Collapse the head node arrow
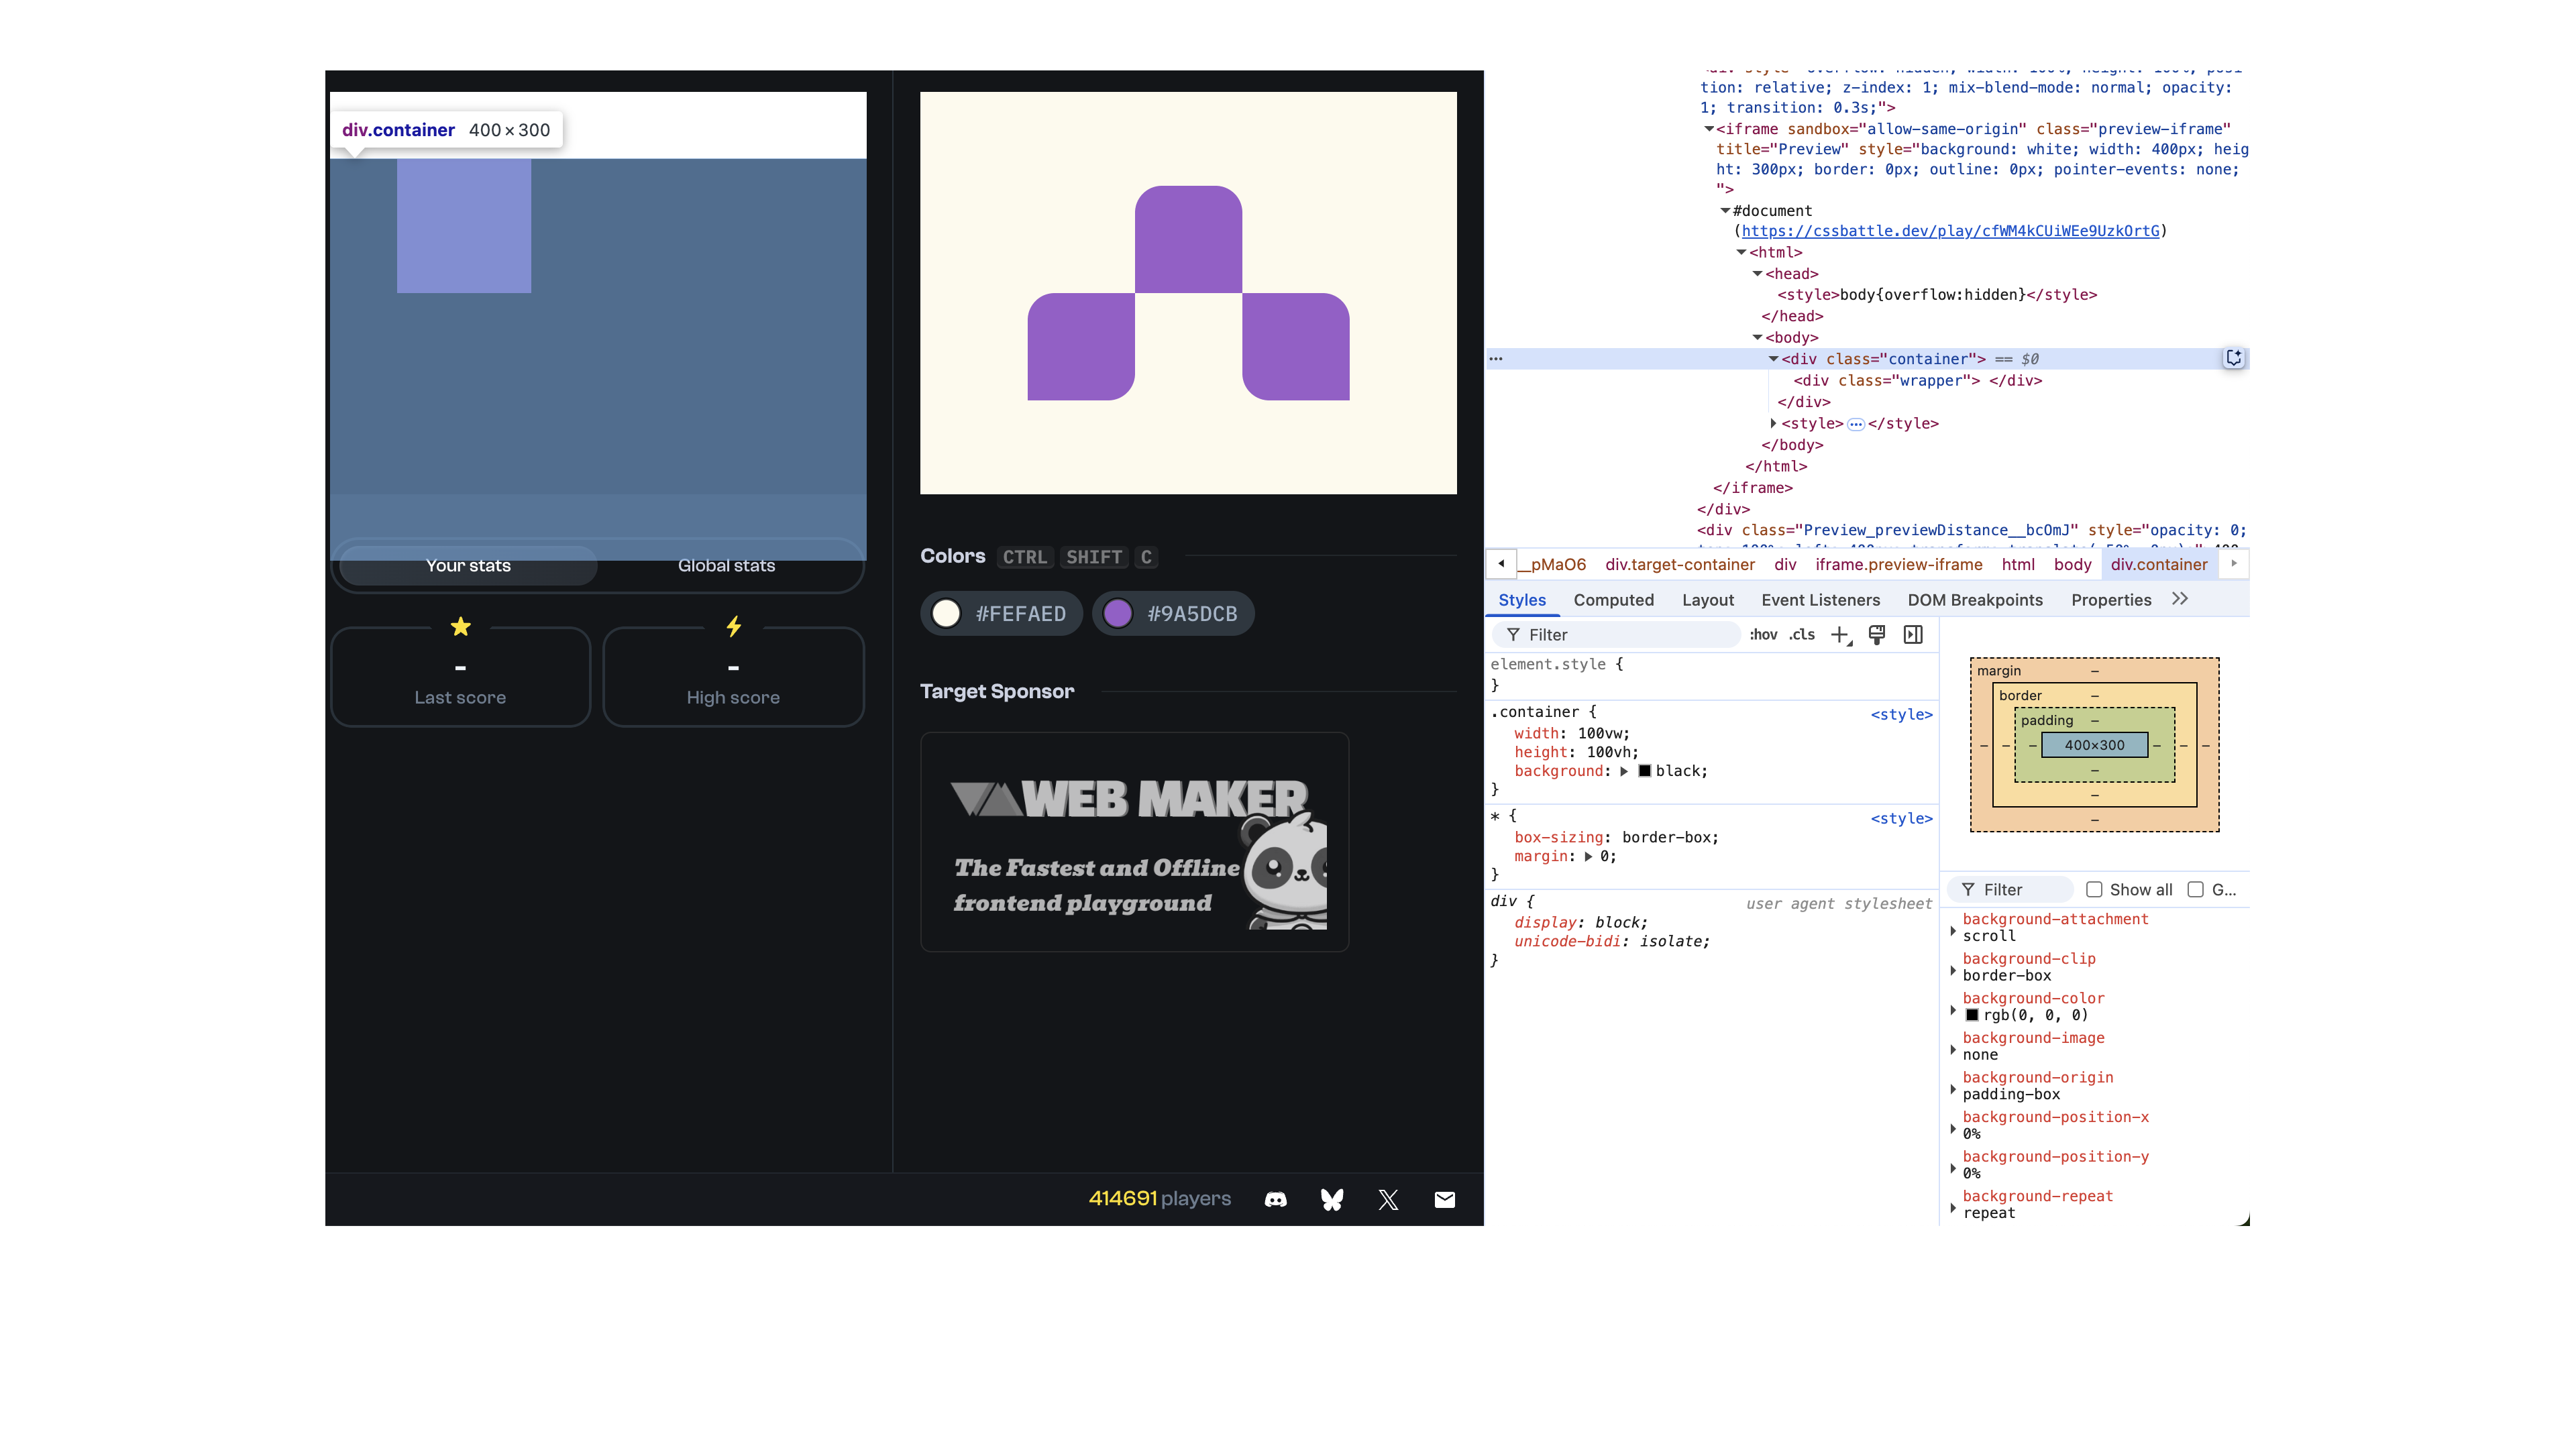2576x1442 pixels. click(x=1757, y=274)
